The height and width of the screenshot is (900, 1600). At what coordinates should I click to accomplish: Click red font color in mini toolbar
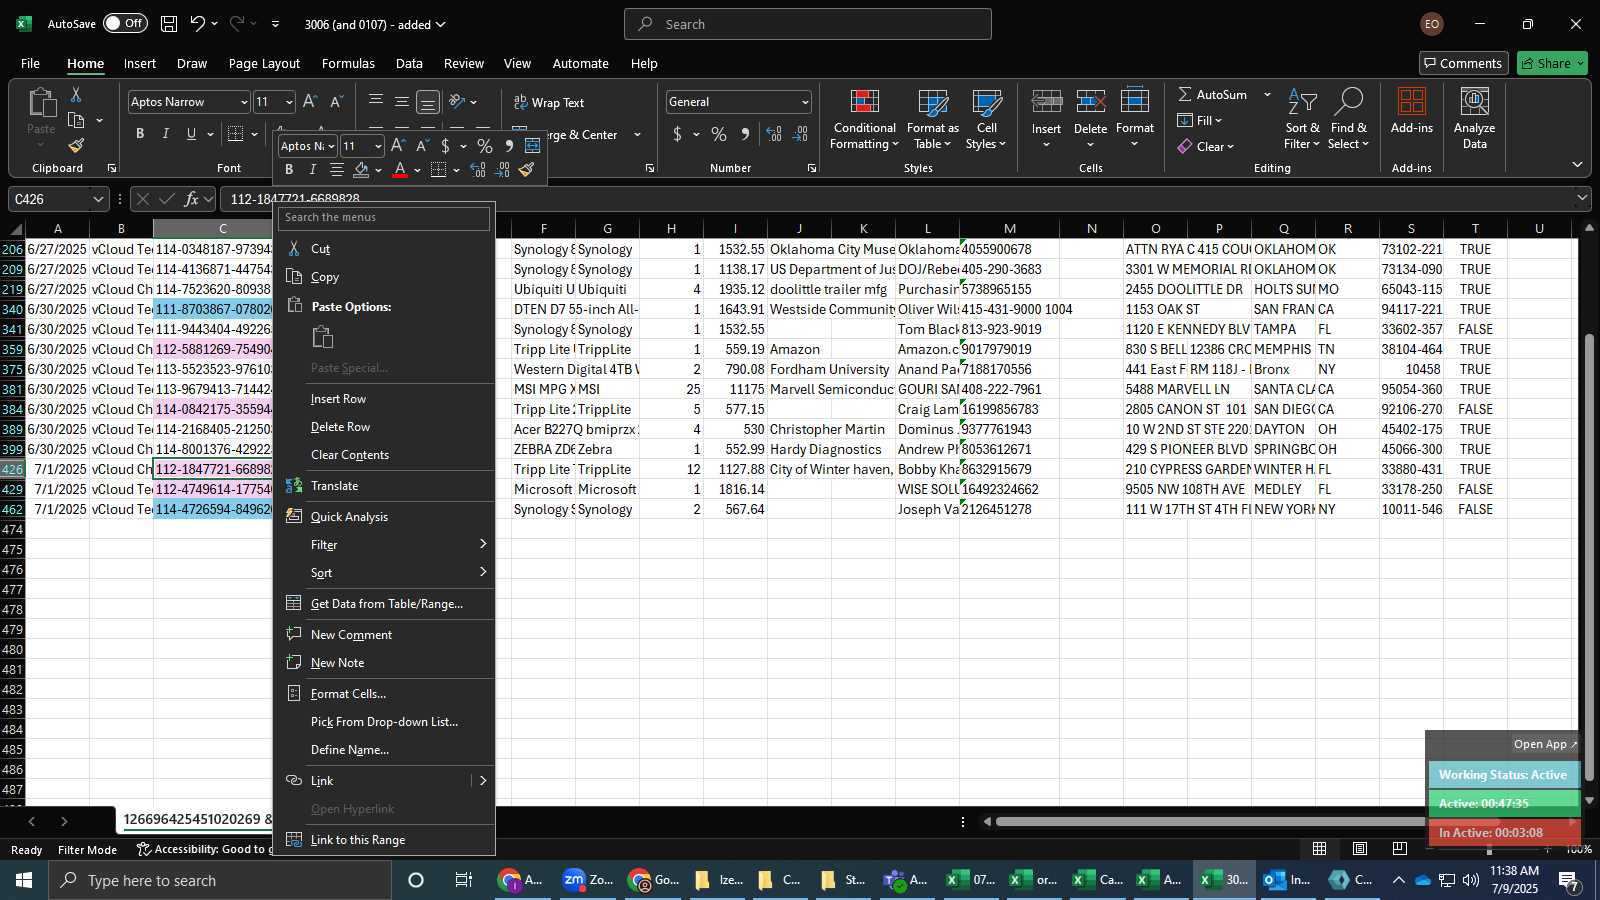pos(400,170)
